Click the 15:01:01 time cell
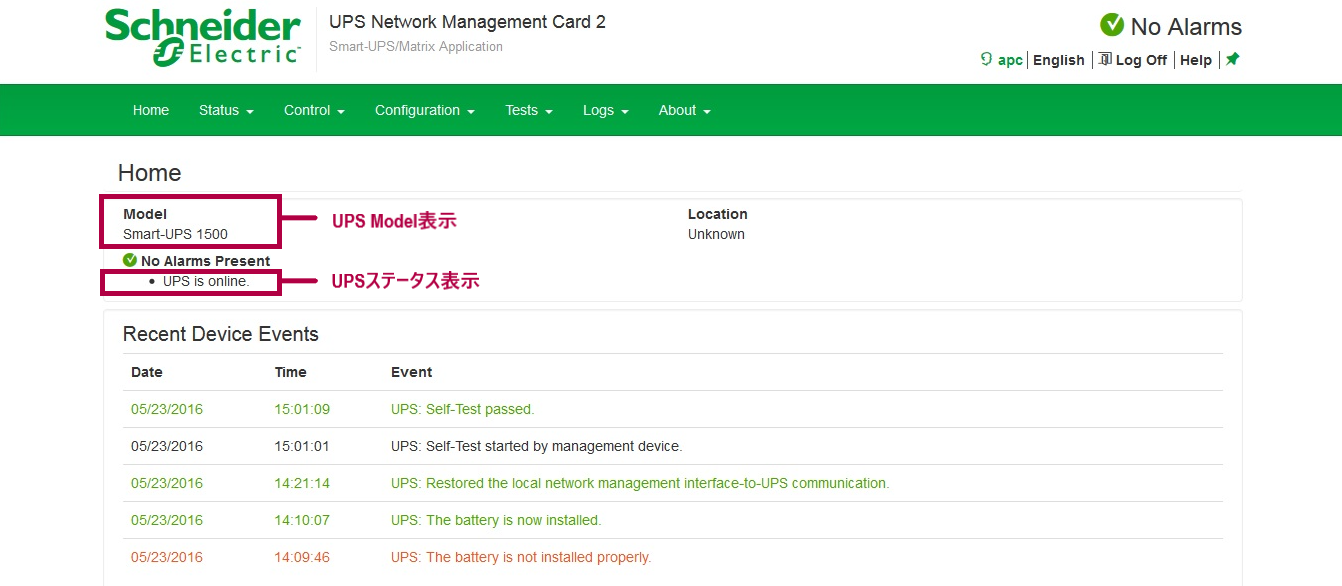Screen dimensions: 1342x586 pyautogui.click(x=302, y=446)
